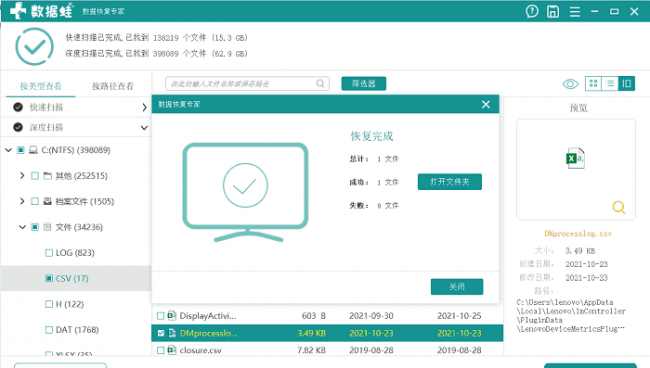Screen dimensions: 650x368
Task: Check the DisplayActivi file checkbox
Action: (x=160, y=316)
